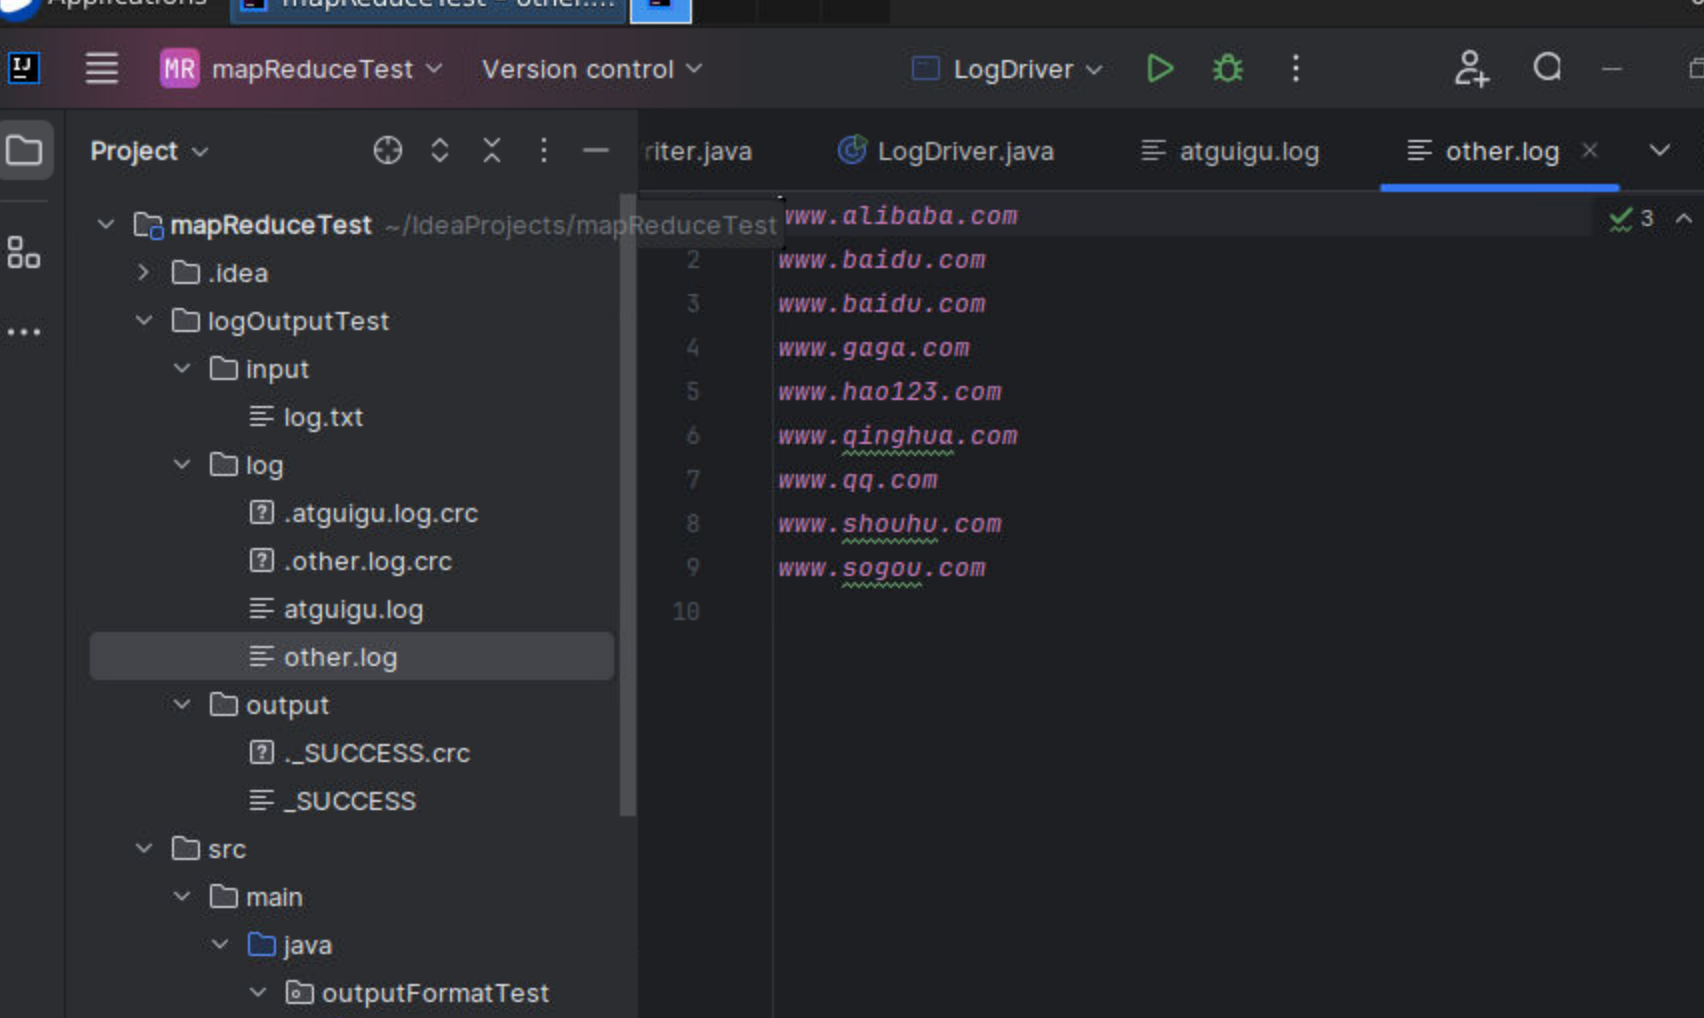This screenshot has width=1704, height=1018.
Task: Open LogDriver run configuration dropdown
Action: point(1007,69)
